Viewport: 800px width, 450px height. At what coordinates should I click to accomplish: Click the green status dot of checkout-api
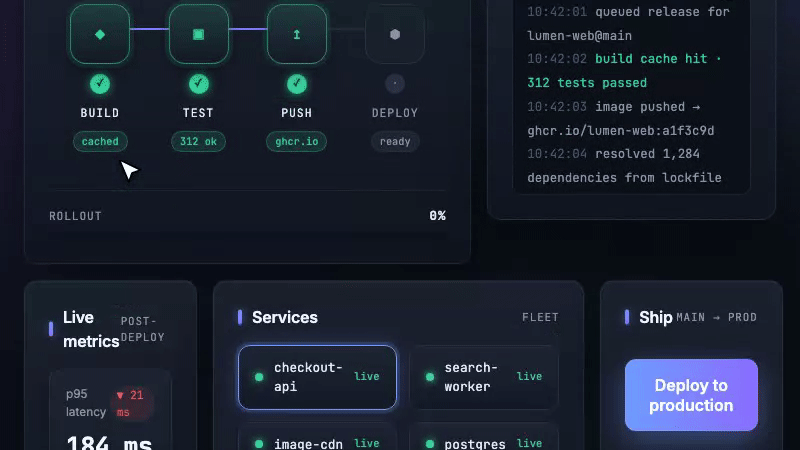click(259, 377)
